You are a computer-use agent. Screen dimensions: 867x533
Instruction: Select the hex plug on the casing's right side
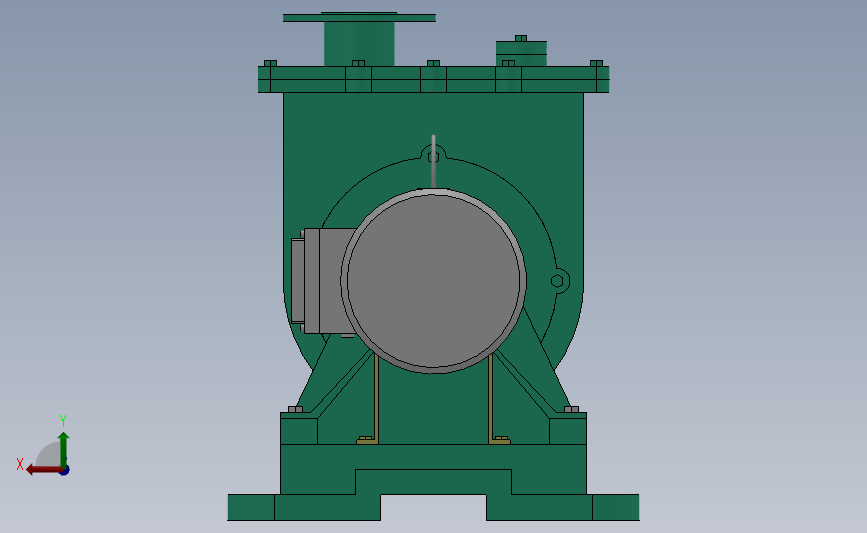point(557,281)
